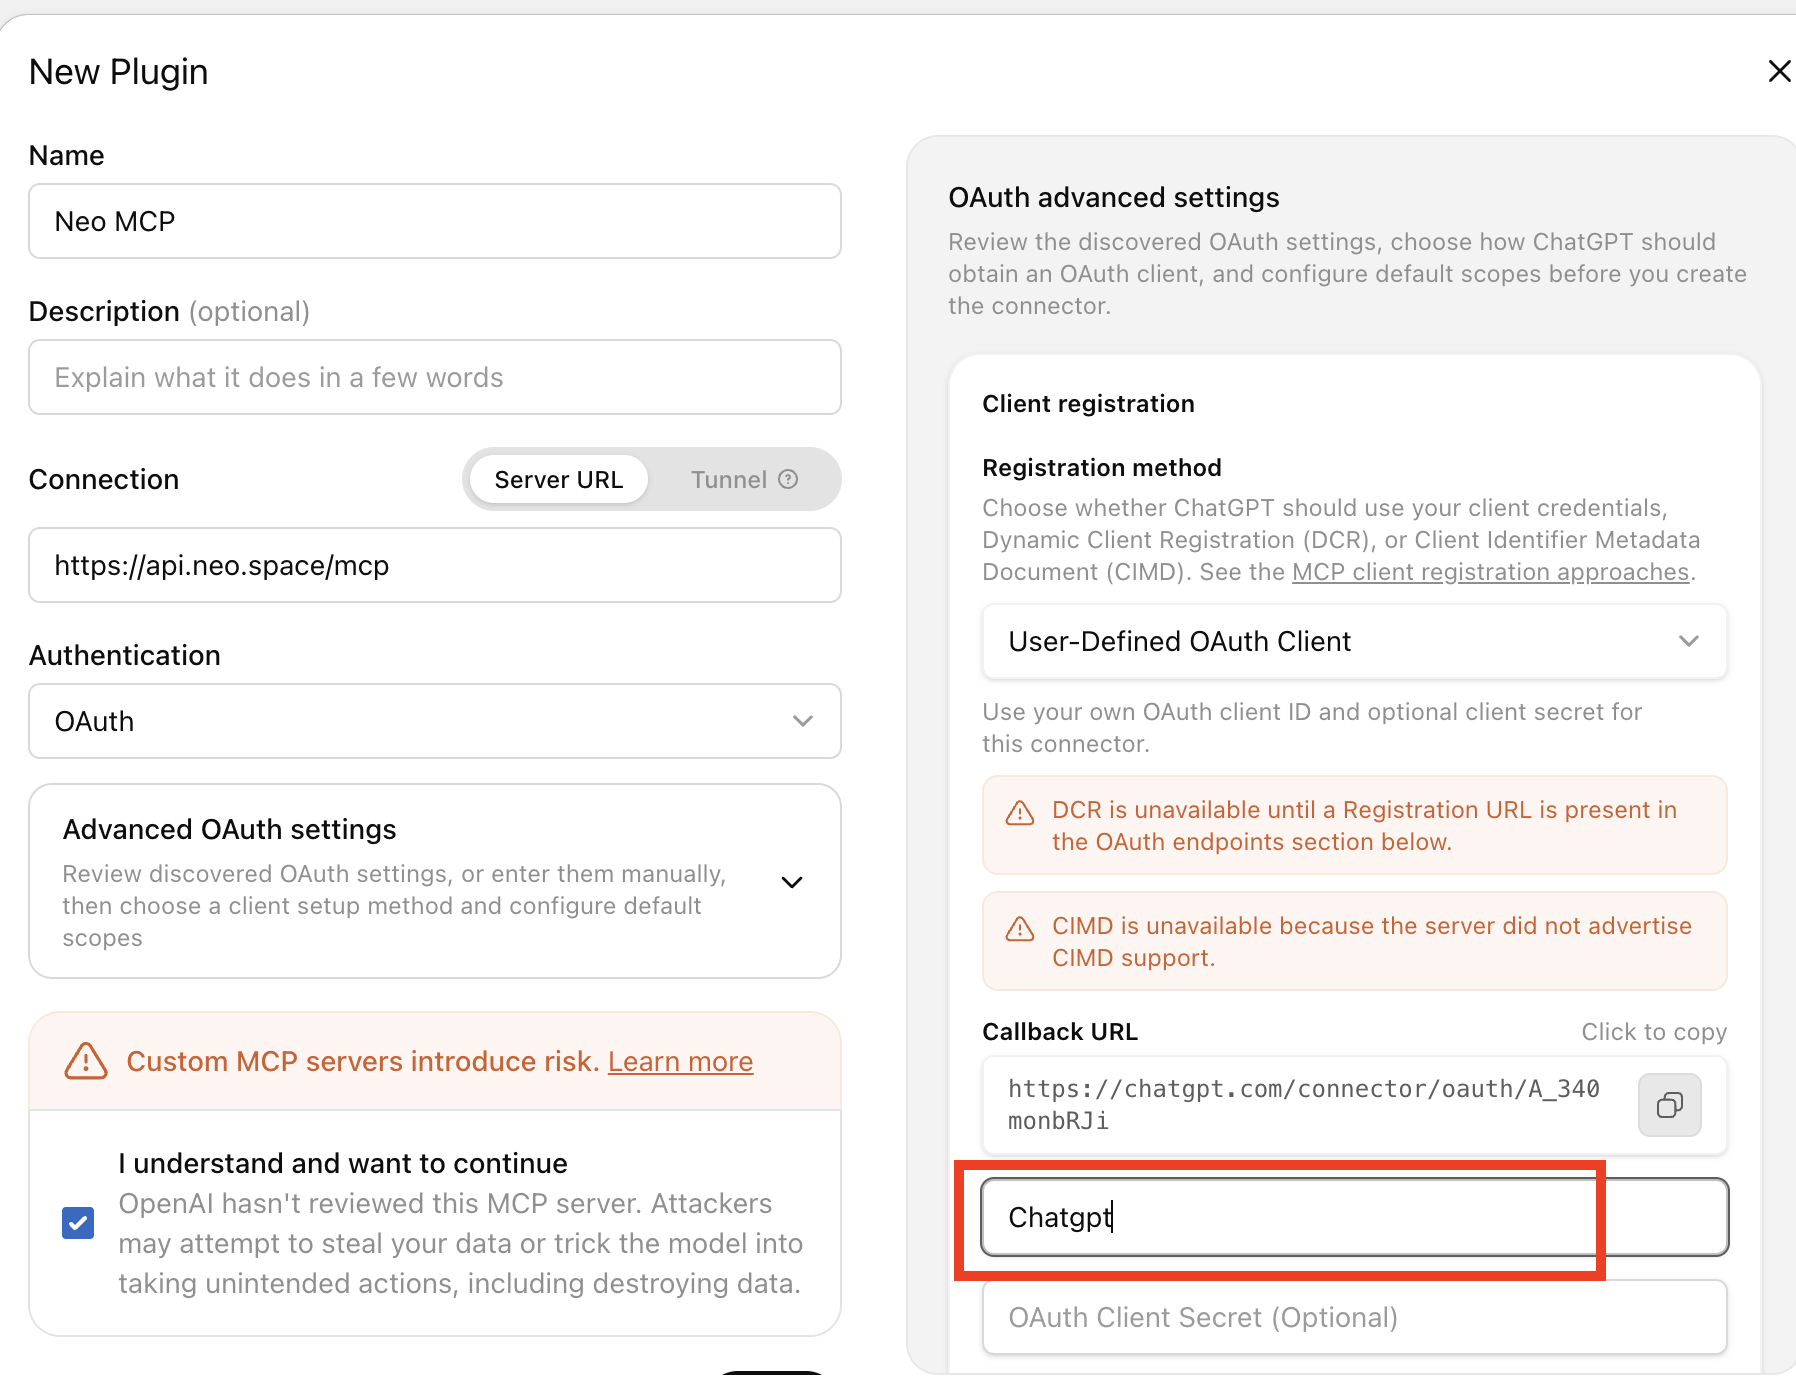
Task: Open the Learn more link
Action: click(x=680, y=1061)
